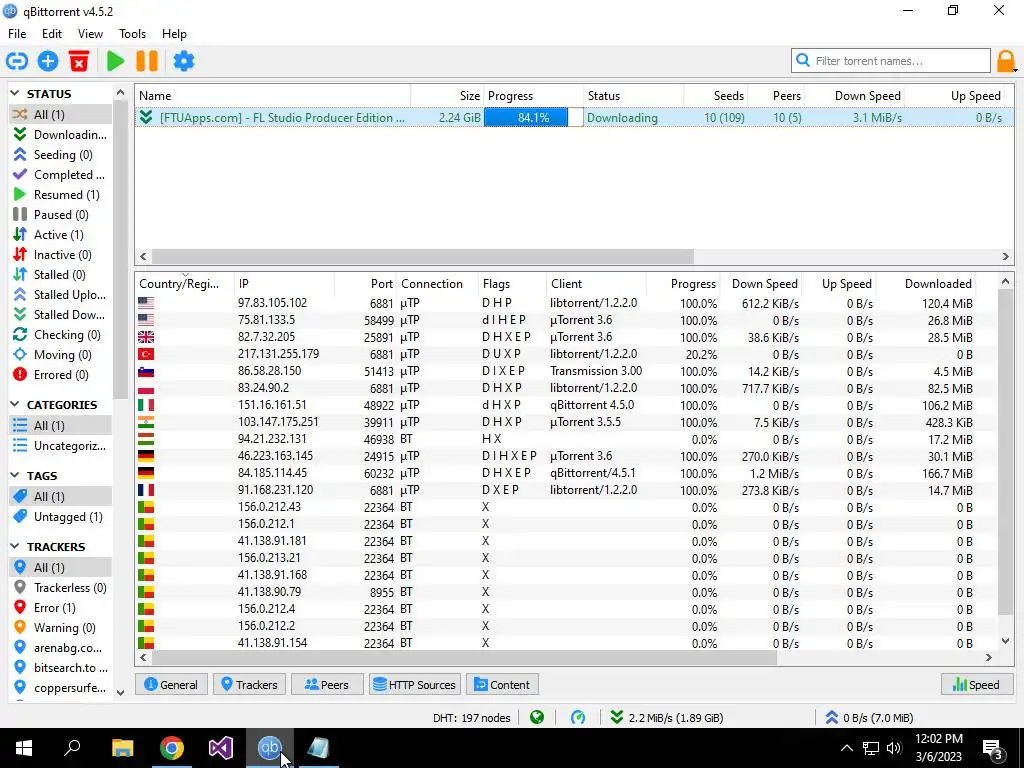
Task: Select Inactive (0) status filter
Action: [60, 255]
